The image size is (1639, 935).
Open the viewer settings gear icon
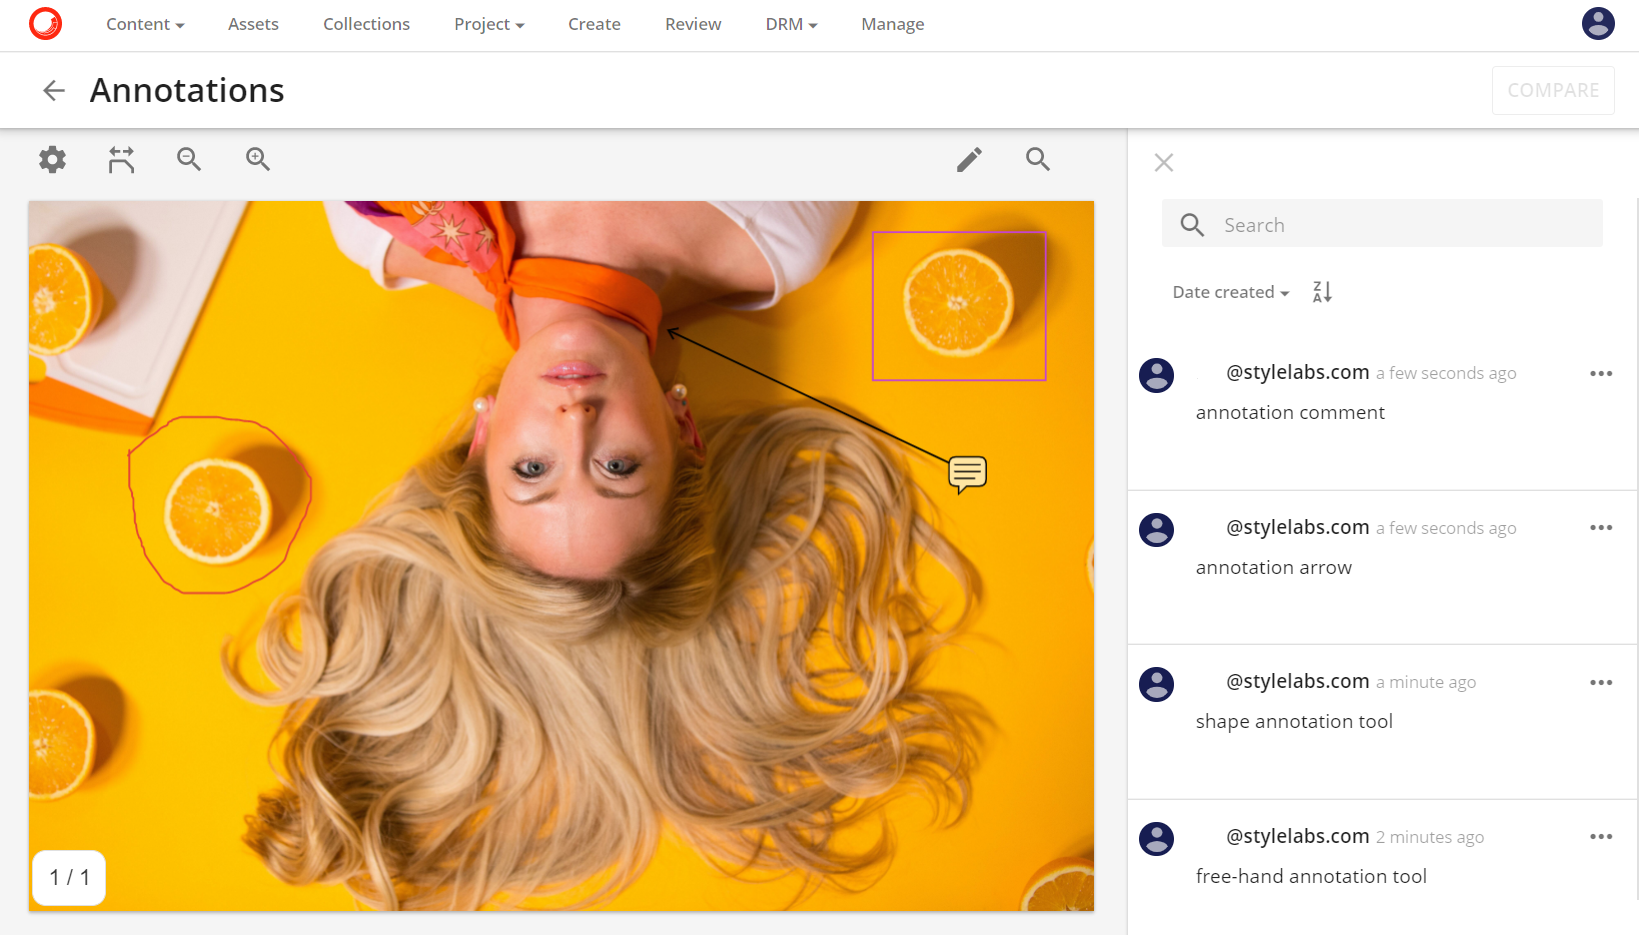52,159
